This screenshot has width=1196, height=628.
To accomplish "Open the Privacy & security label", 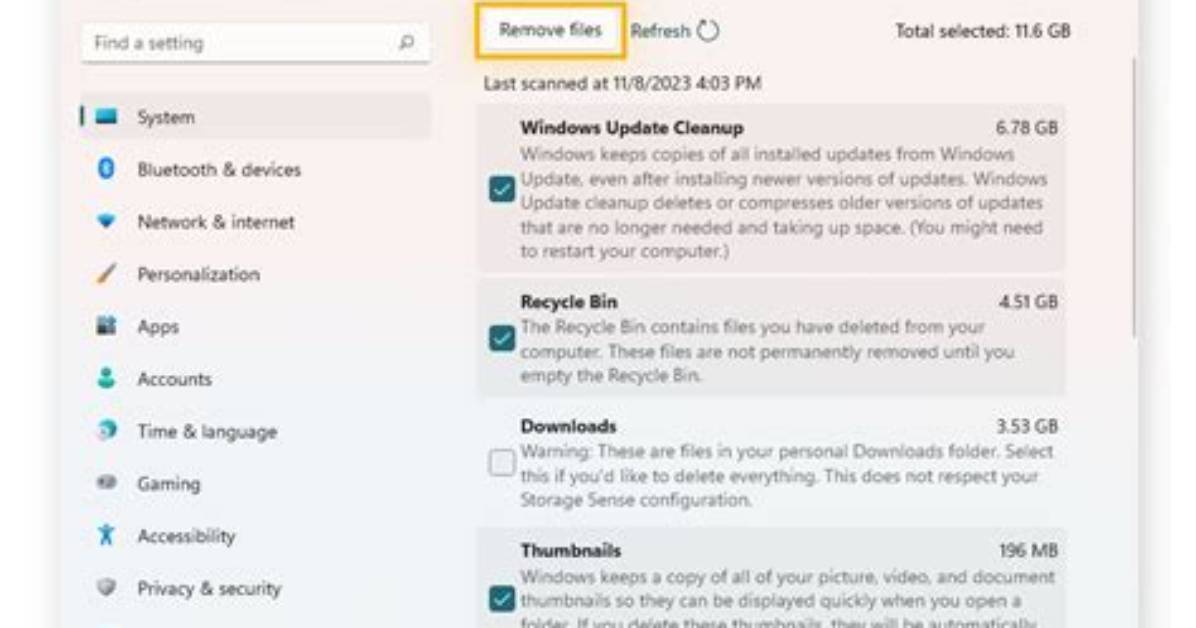I will [x=209, y=588].
